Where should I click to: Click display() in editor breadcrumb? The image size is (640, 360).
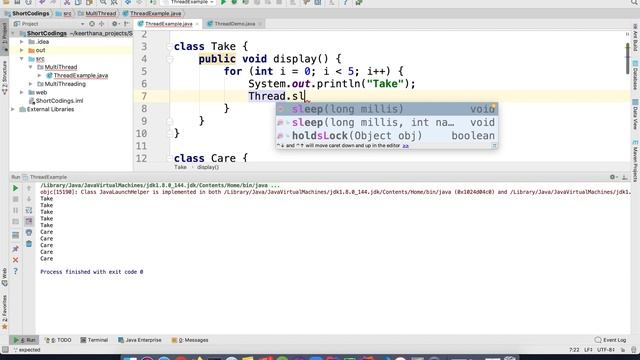tap(208, 167)
